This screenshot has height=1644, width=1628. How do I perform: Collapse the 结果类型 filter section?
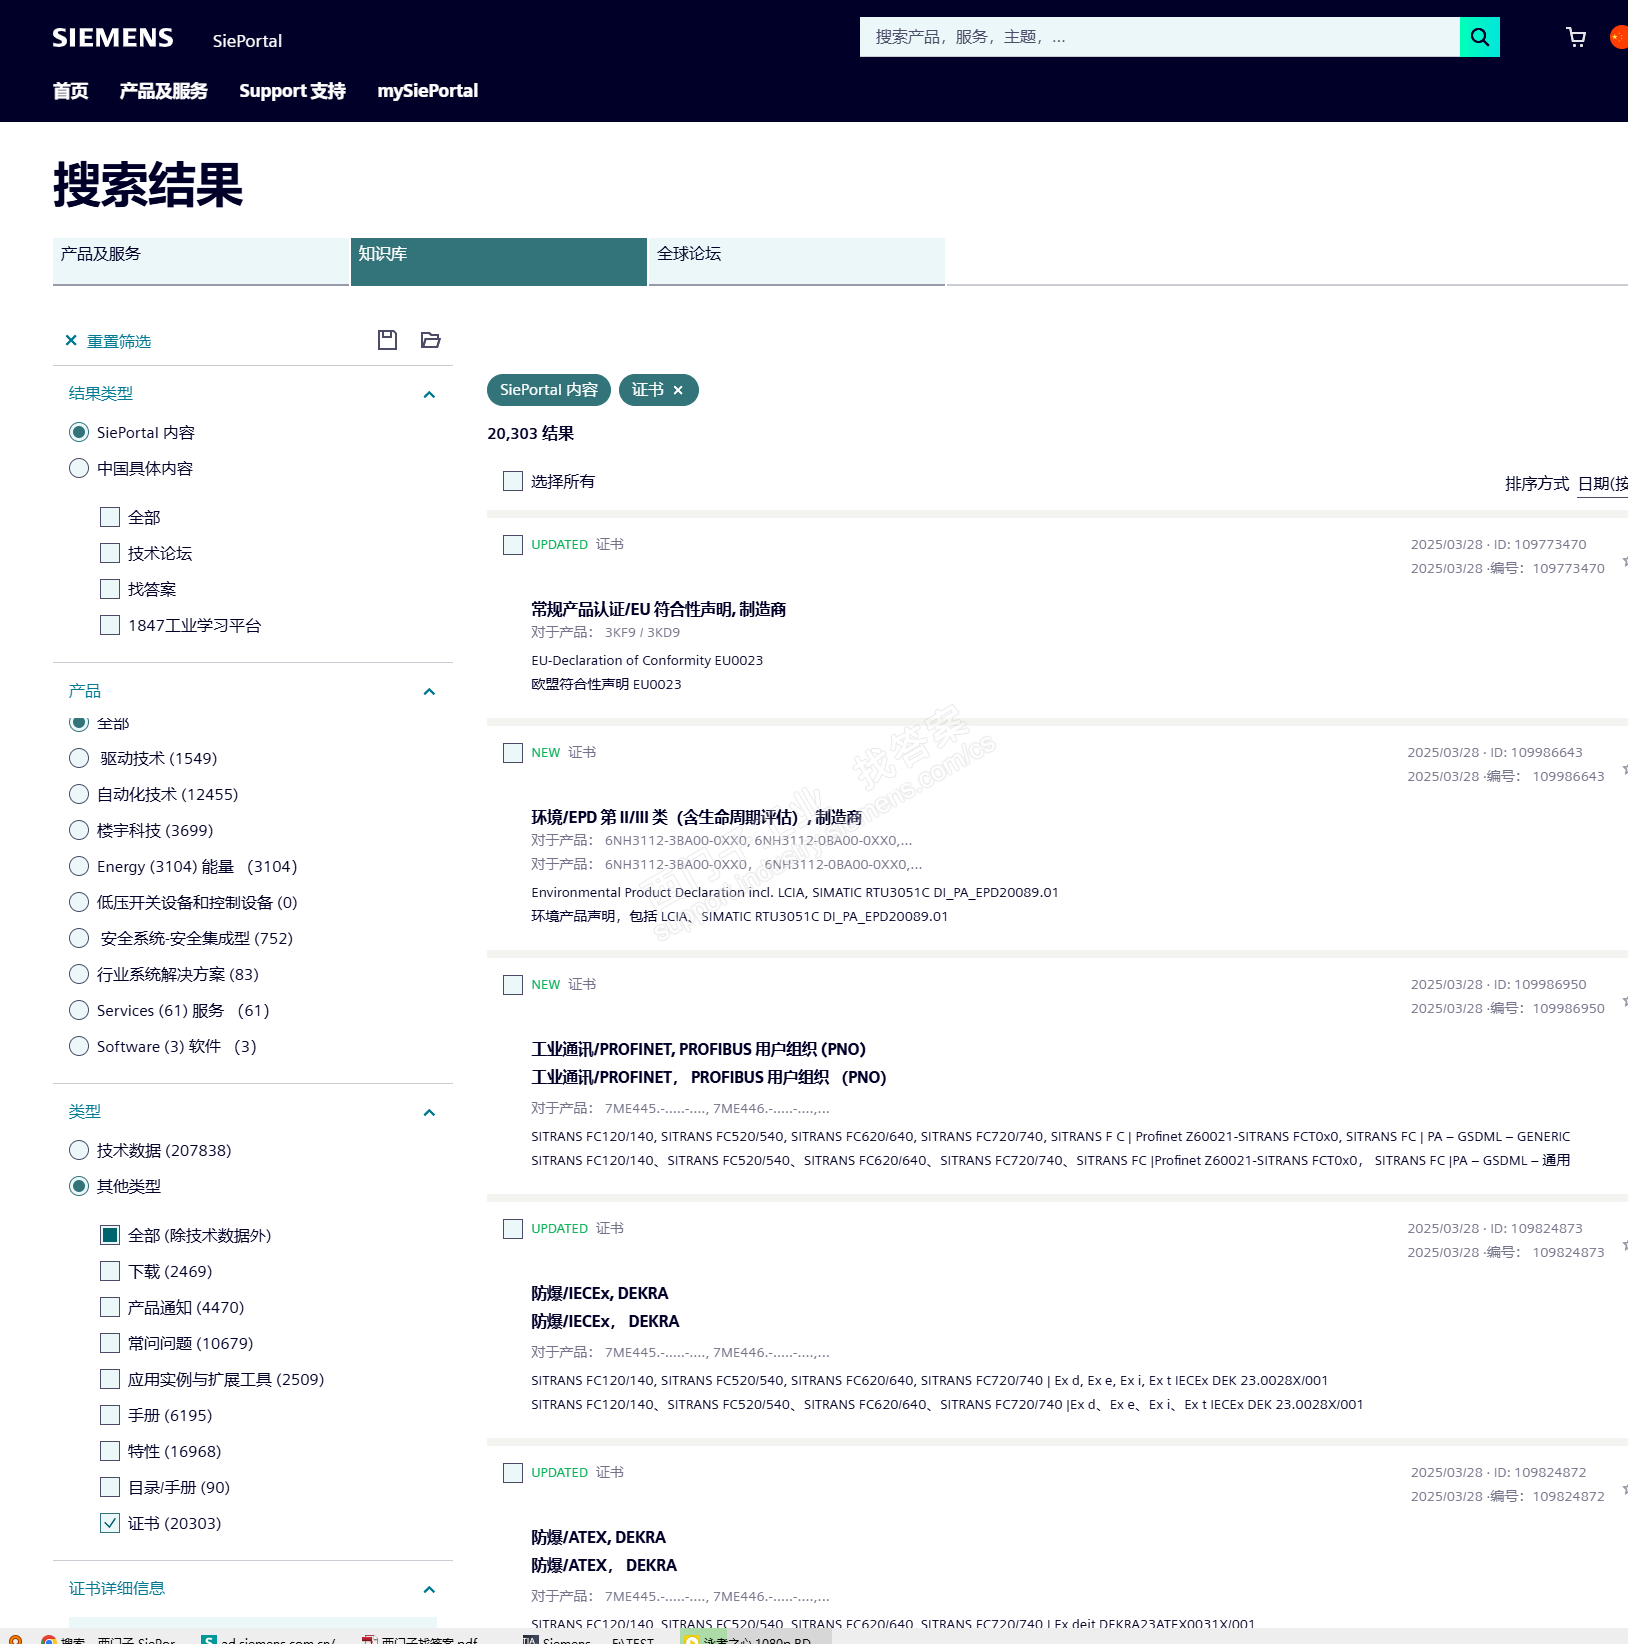(429, 394)
